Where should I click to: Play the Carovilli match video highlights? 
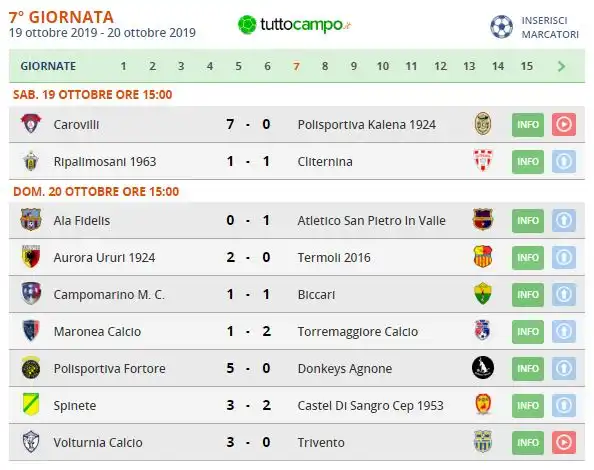(564, 124)
